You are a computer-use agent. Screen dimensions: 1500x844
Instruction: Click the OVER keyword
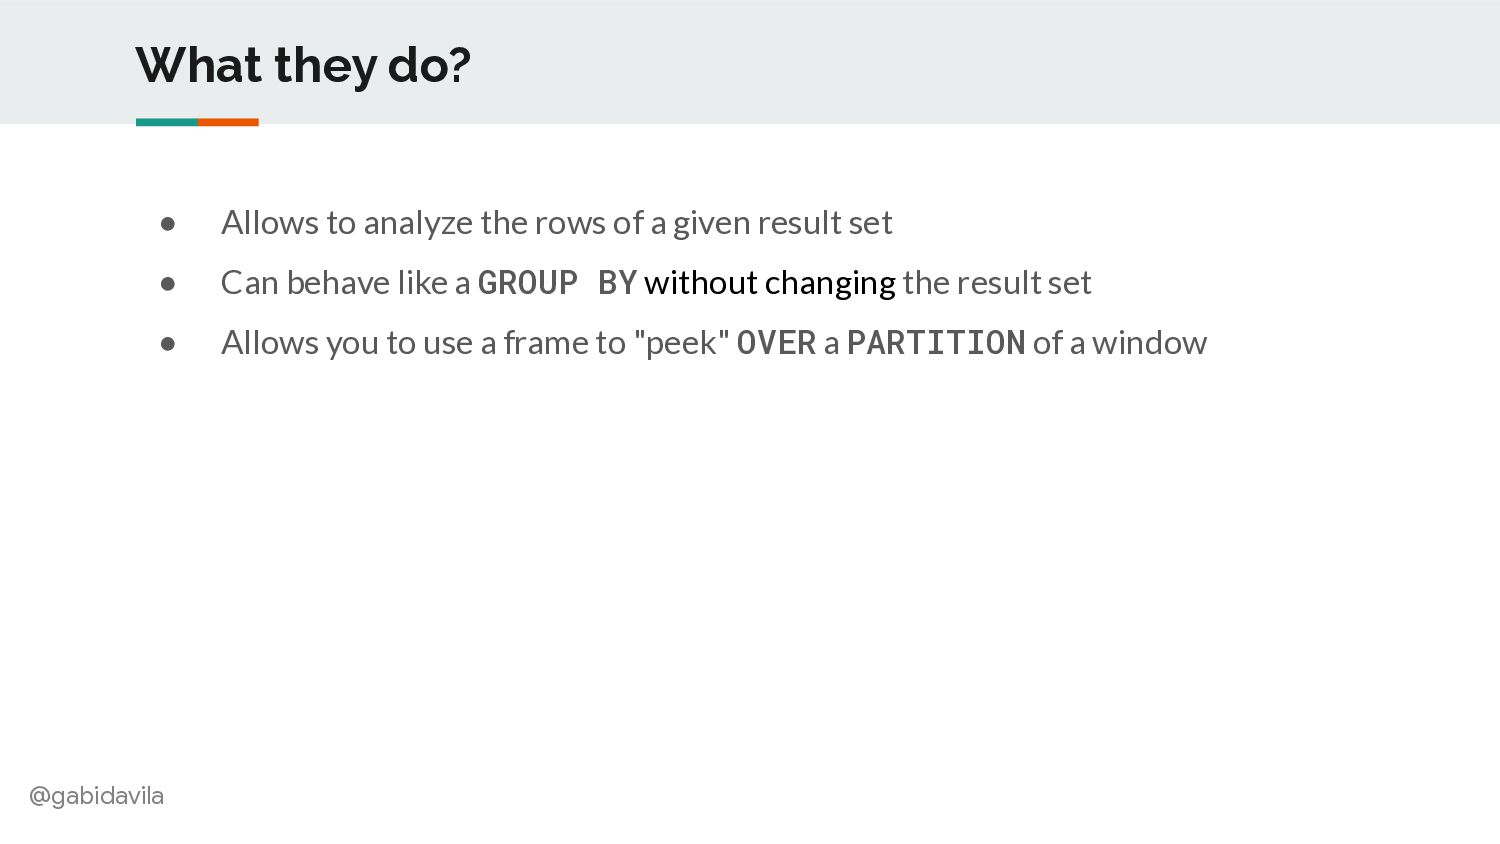776,343
